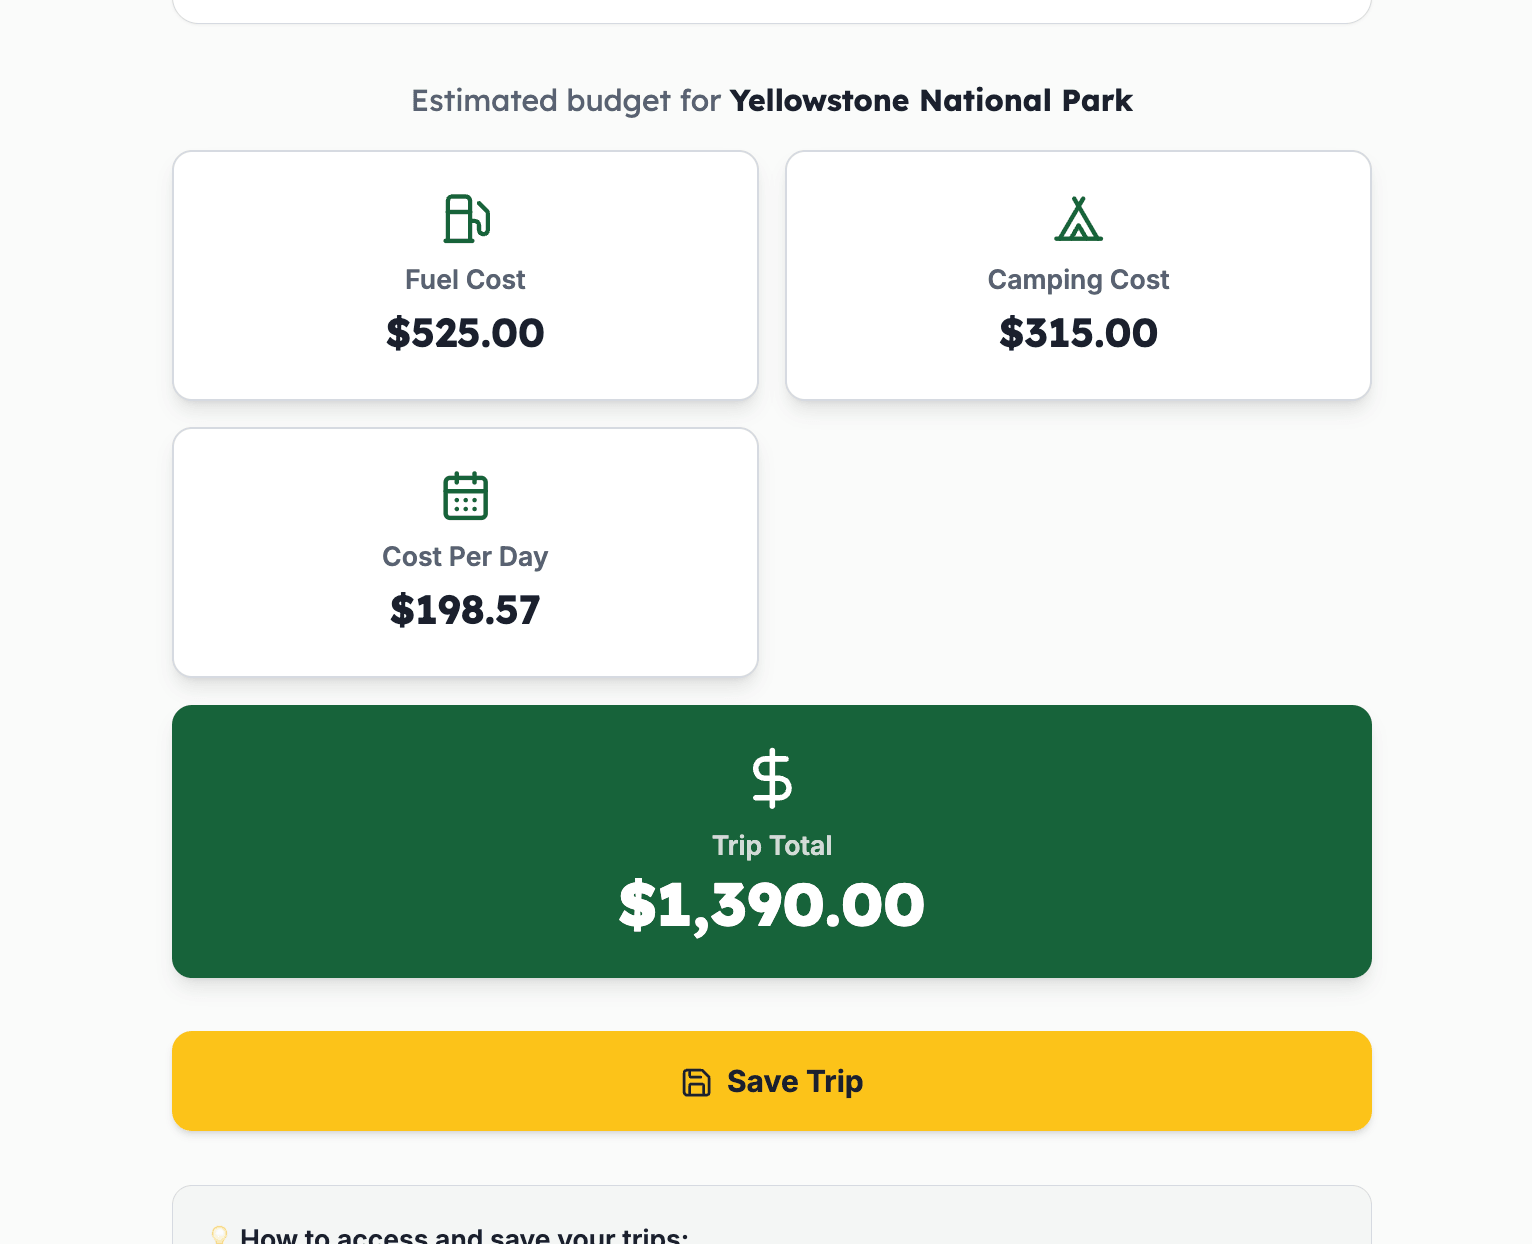
Task: Click the calendar icon above Cost Per Day
Action: [x=465, y=495]
